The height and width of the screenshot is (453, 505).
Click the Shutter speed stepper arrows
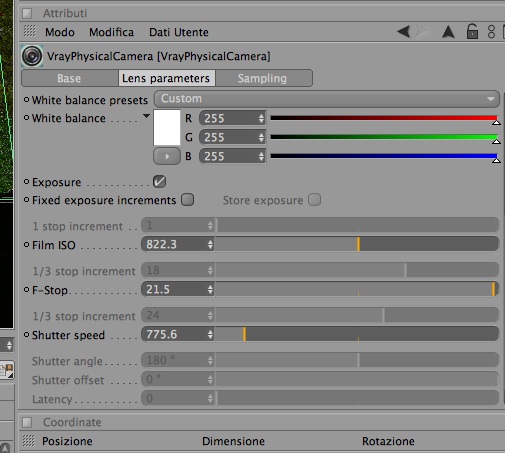click(x=210, y=334)
